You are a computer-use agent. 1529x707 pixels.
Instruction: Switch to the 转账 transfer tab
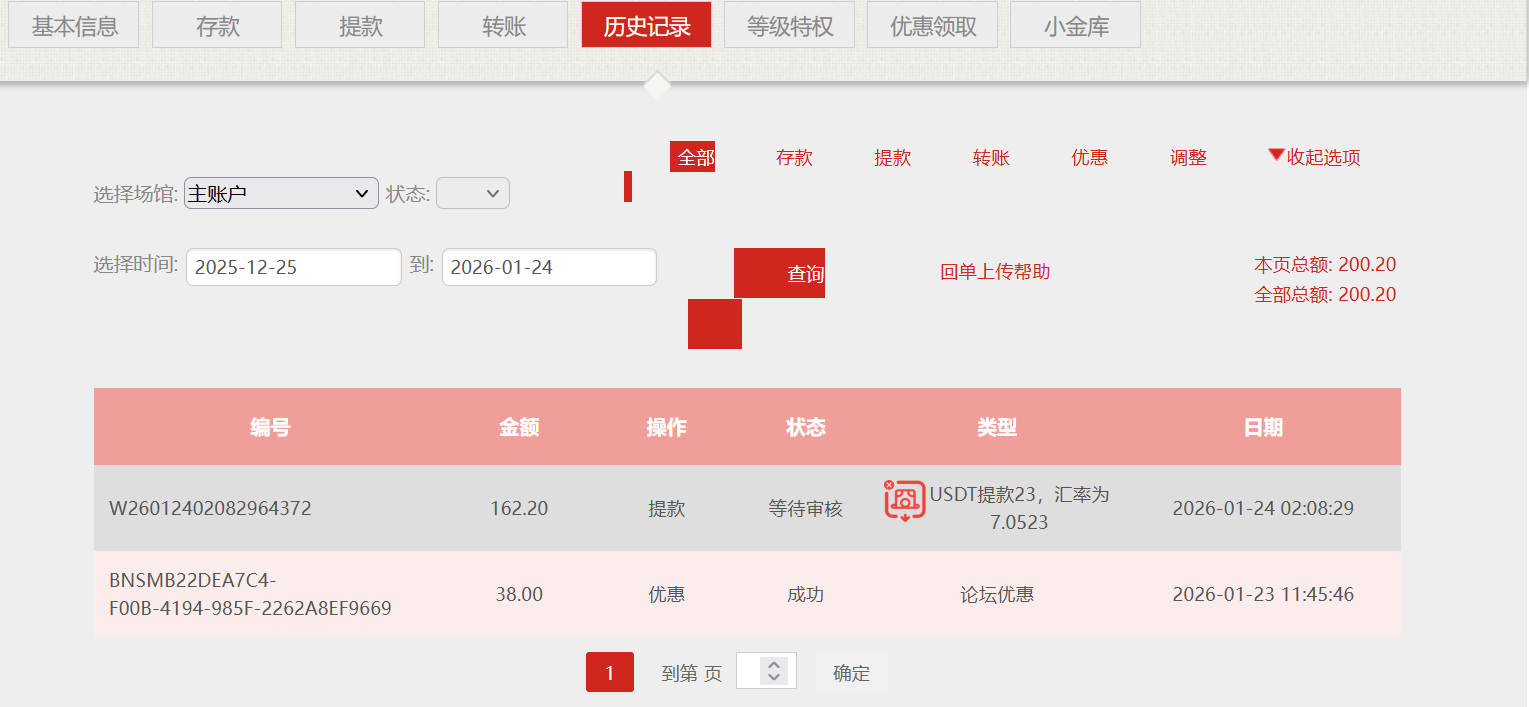pos(502,24)
